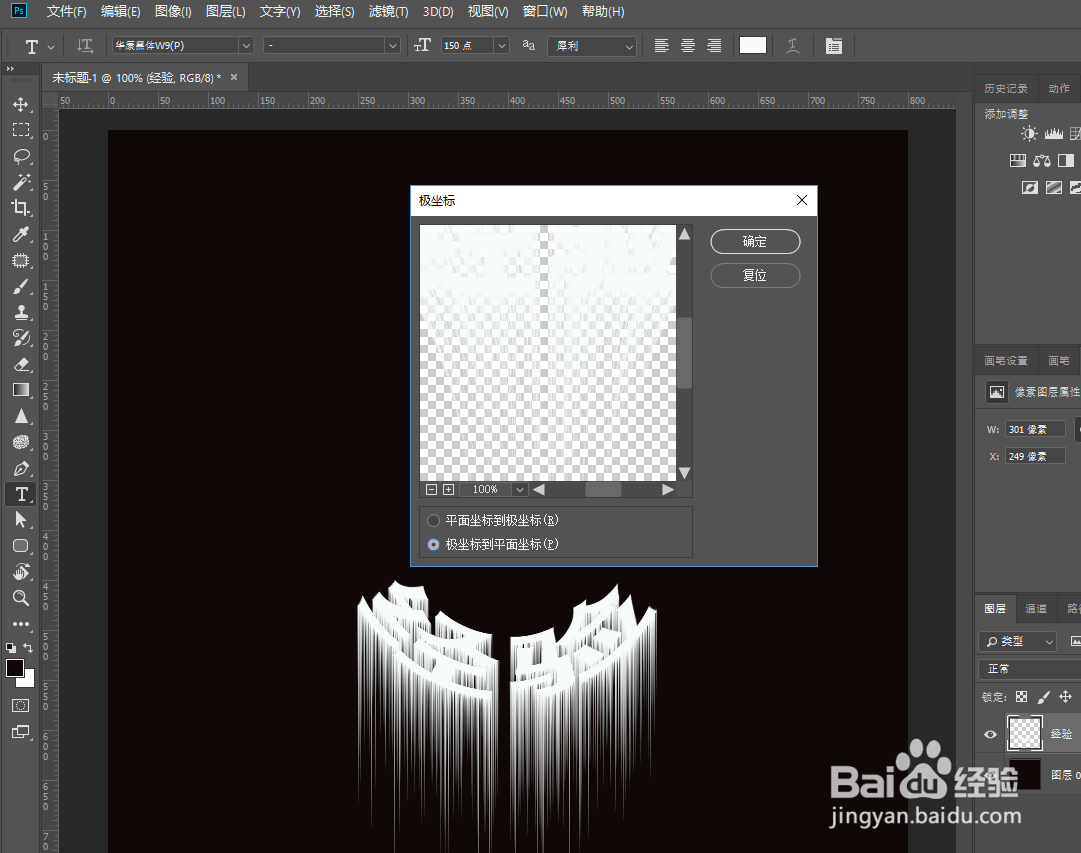Screen dimensions: 1081x853
Task: Zoom out the filter preview
Action: 432,490
